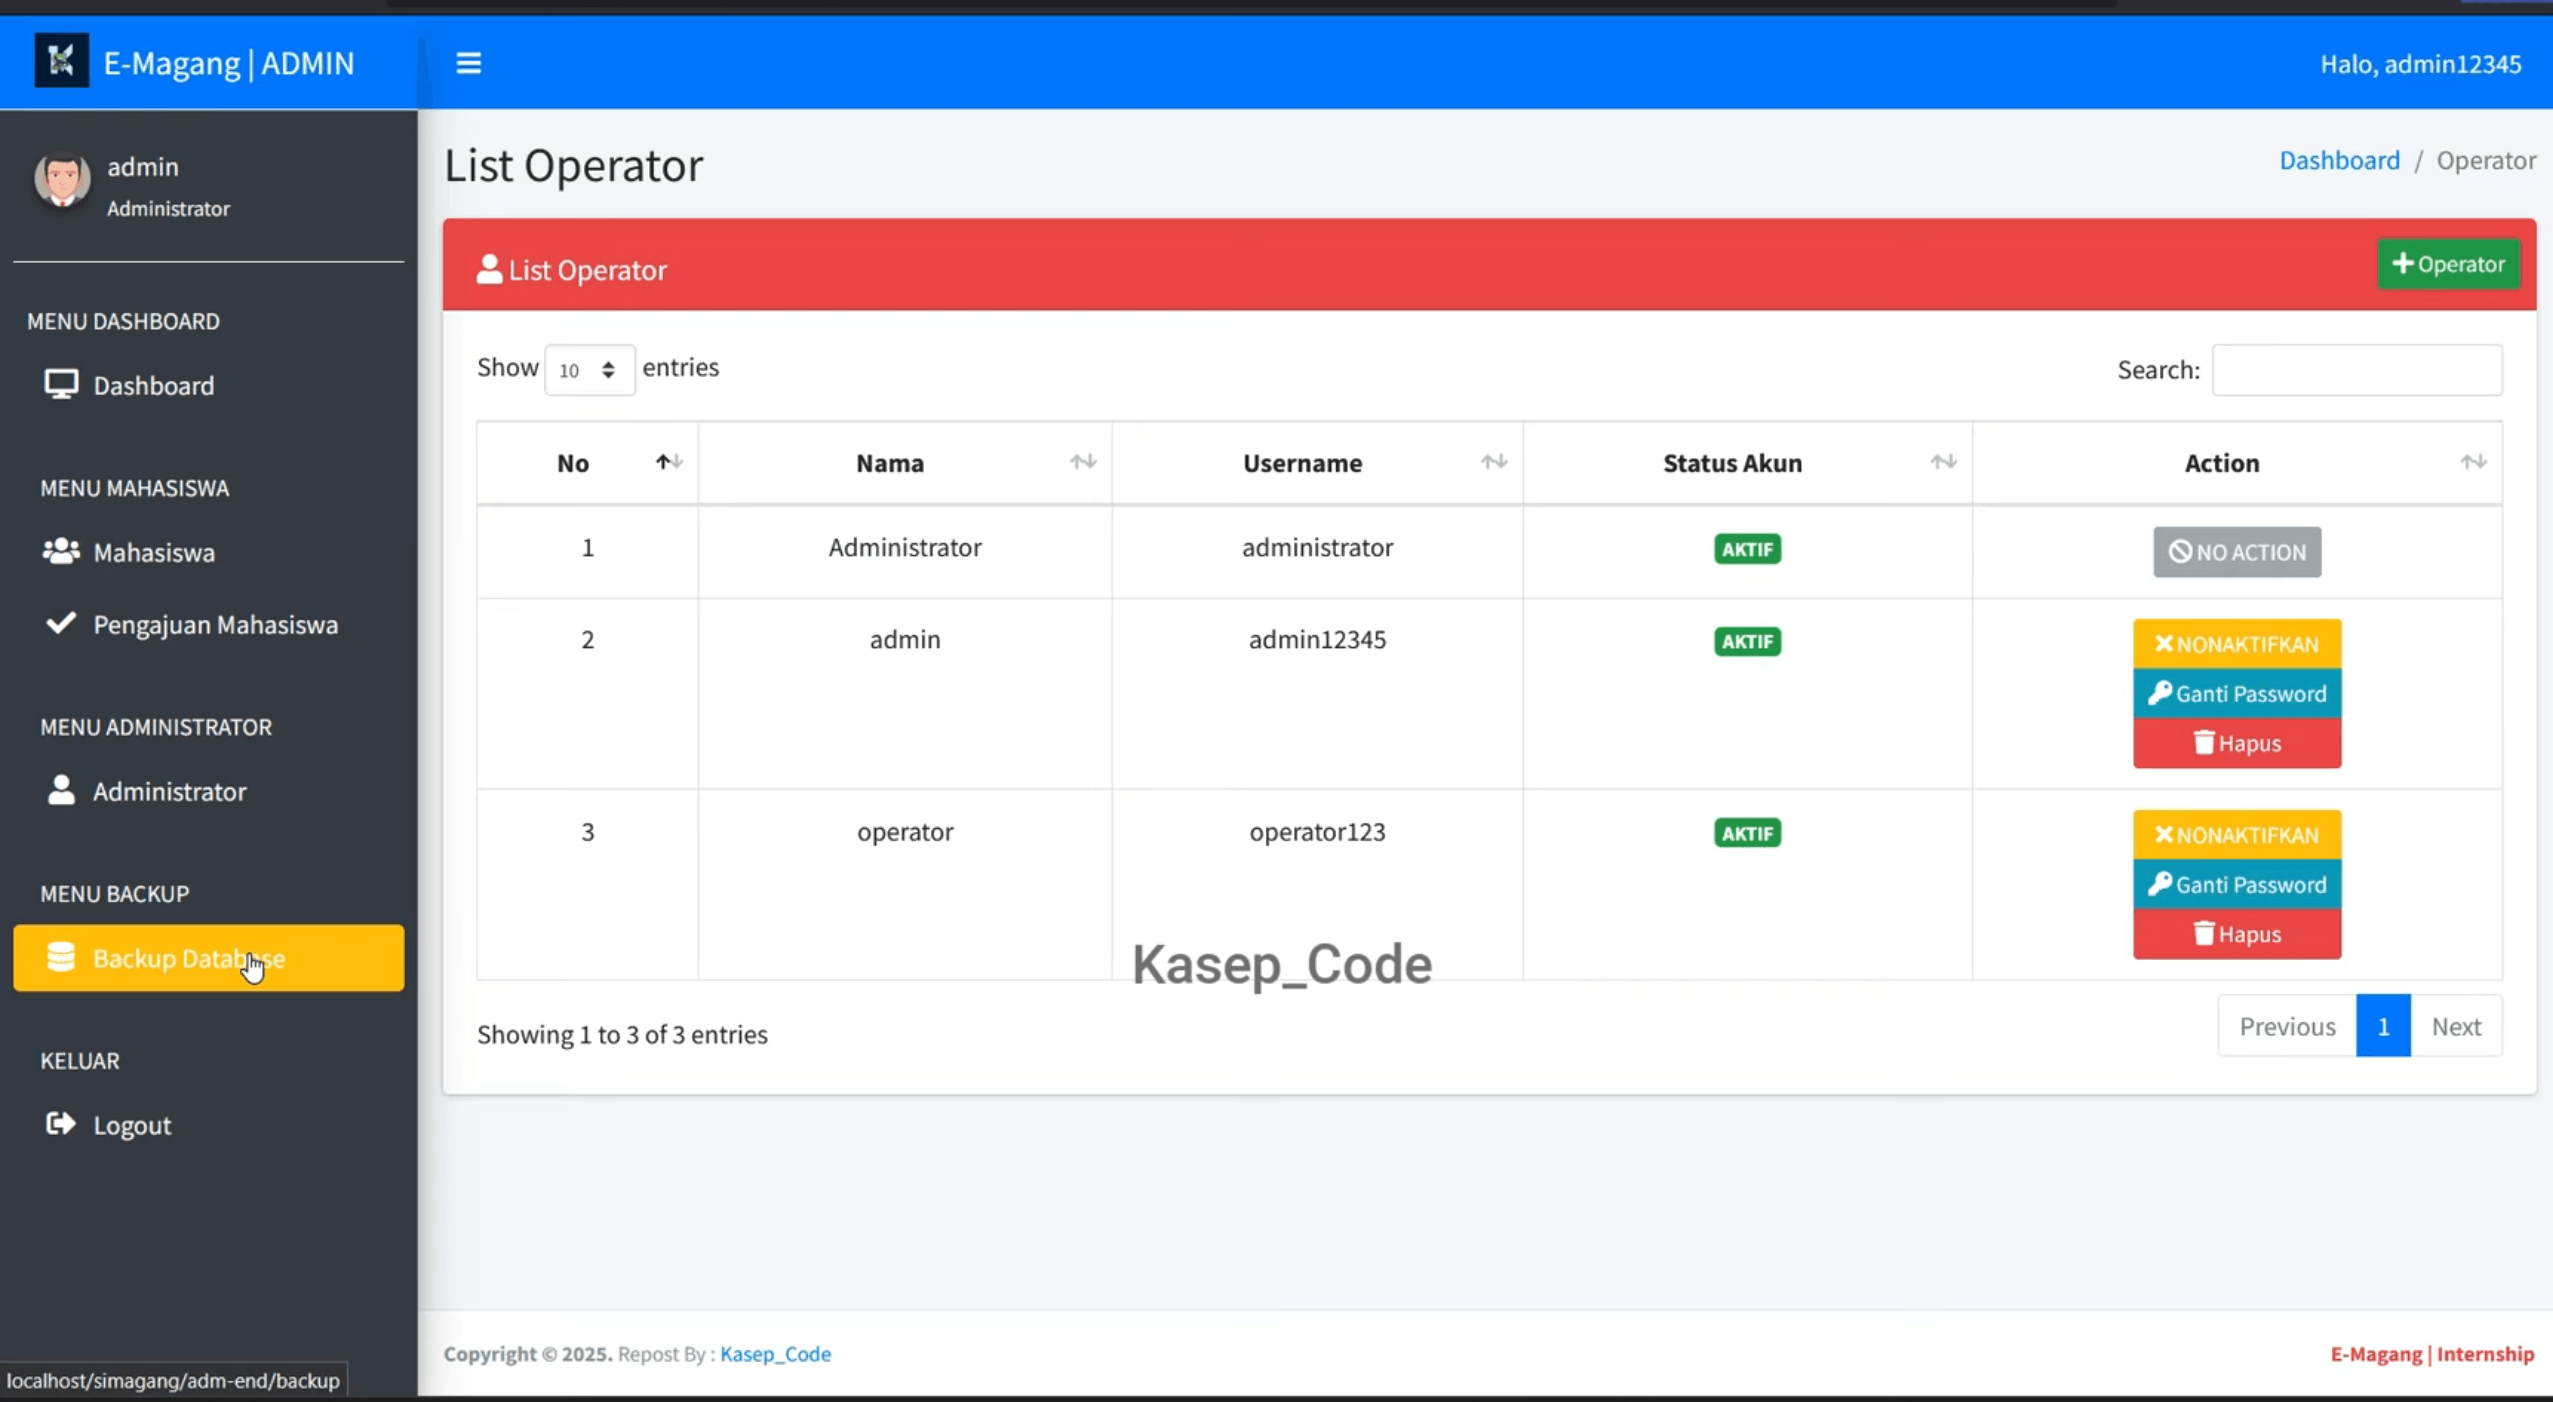Click AKTIF badge in operator123 row
The height and width of the screenshot is (1402, 2553).
click(x=1747, y=833)
